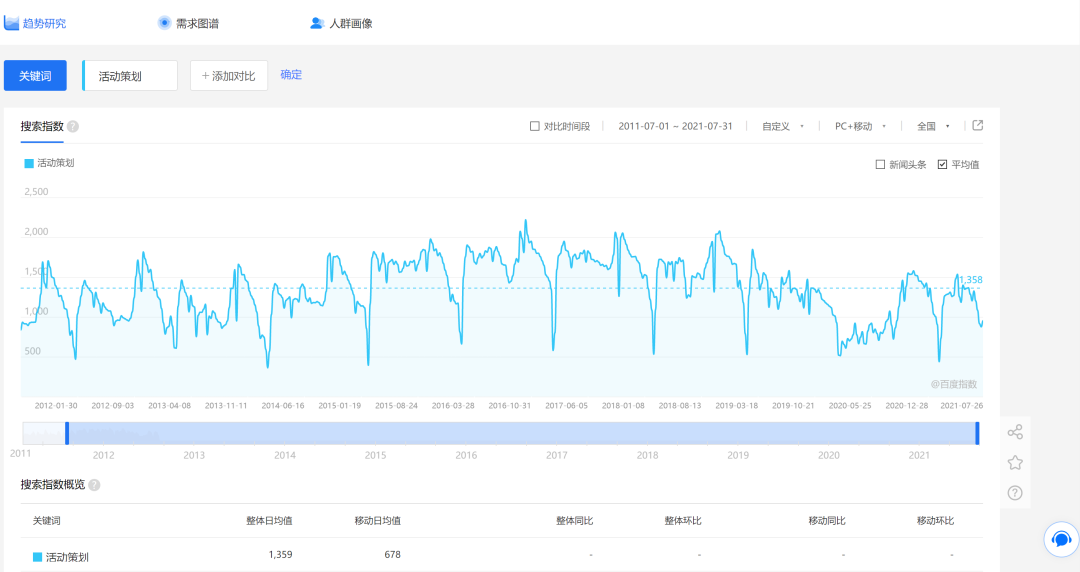Click the 1,358 average line label
The image size is (1080, 572).
[970, 280]
